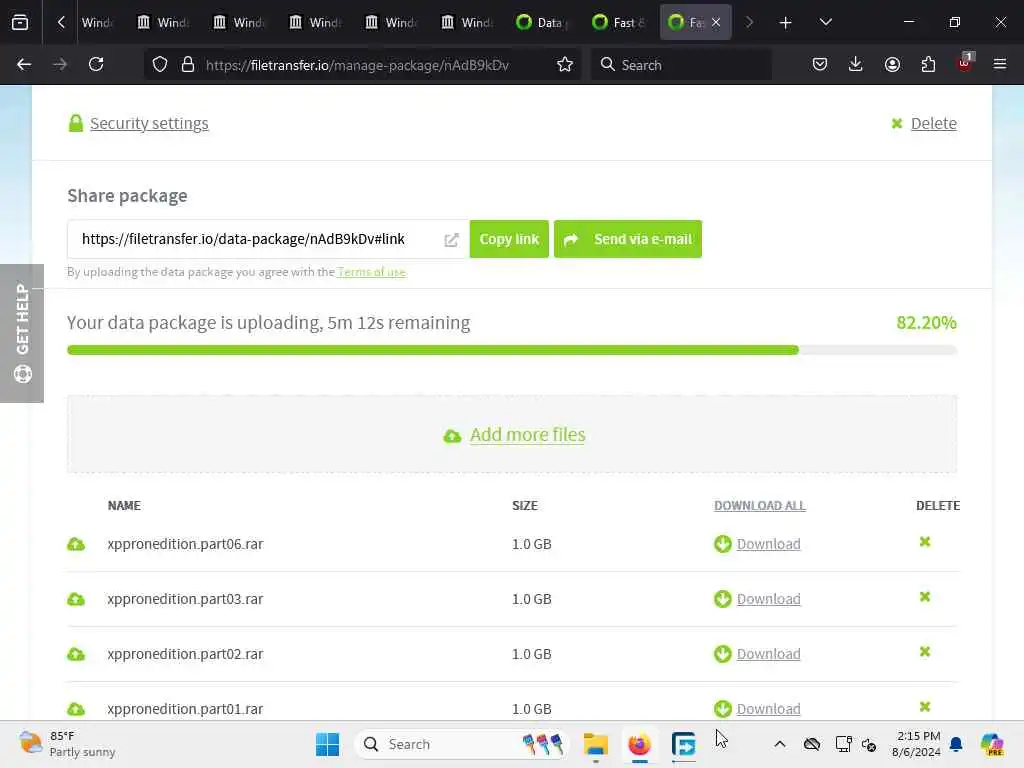Viewport: 1024px width, 768px height.
Task: Click DOWNLOAD ALL link
Action: (760, 505)
